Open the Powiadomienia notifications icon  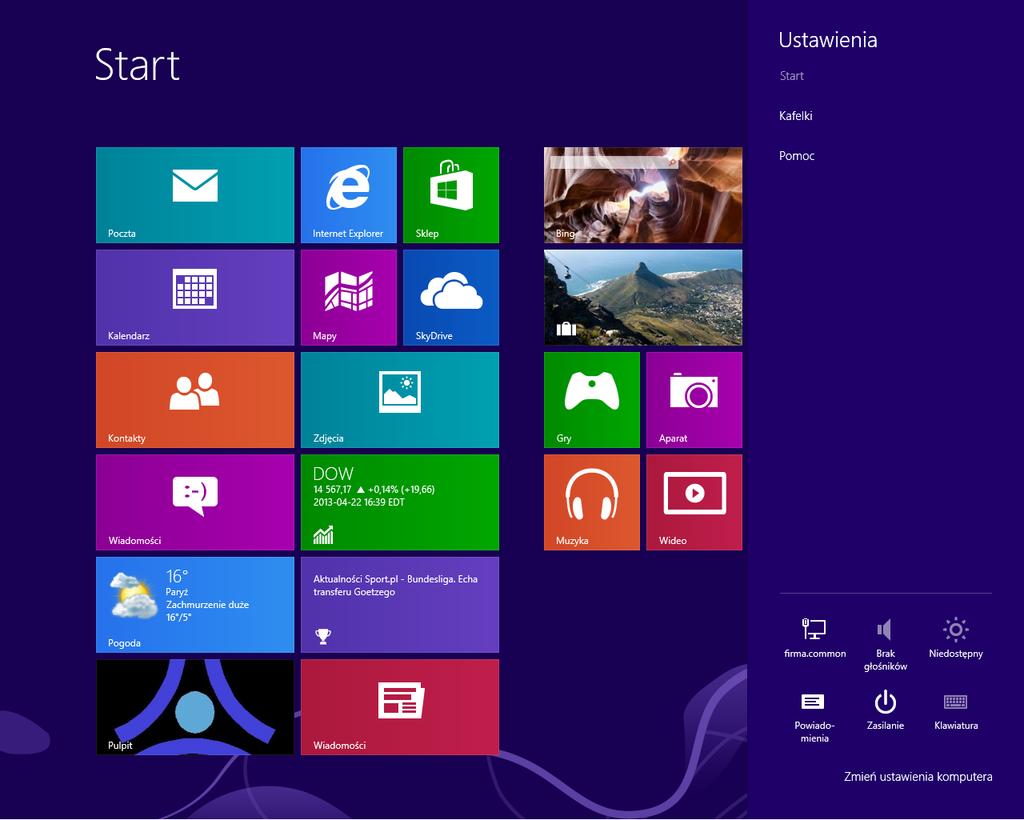814,717
